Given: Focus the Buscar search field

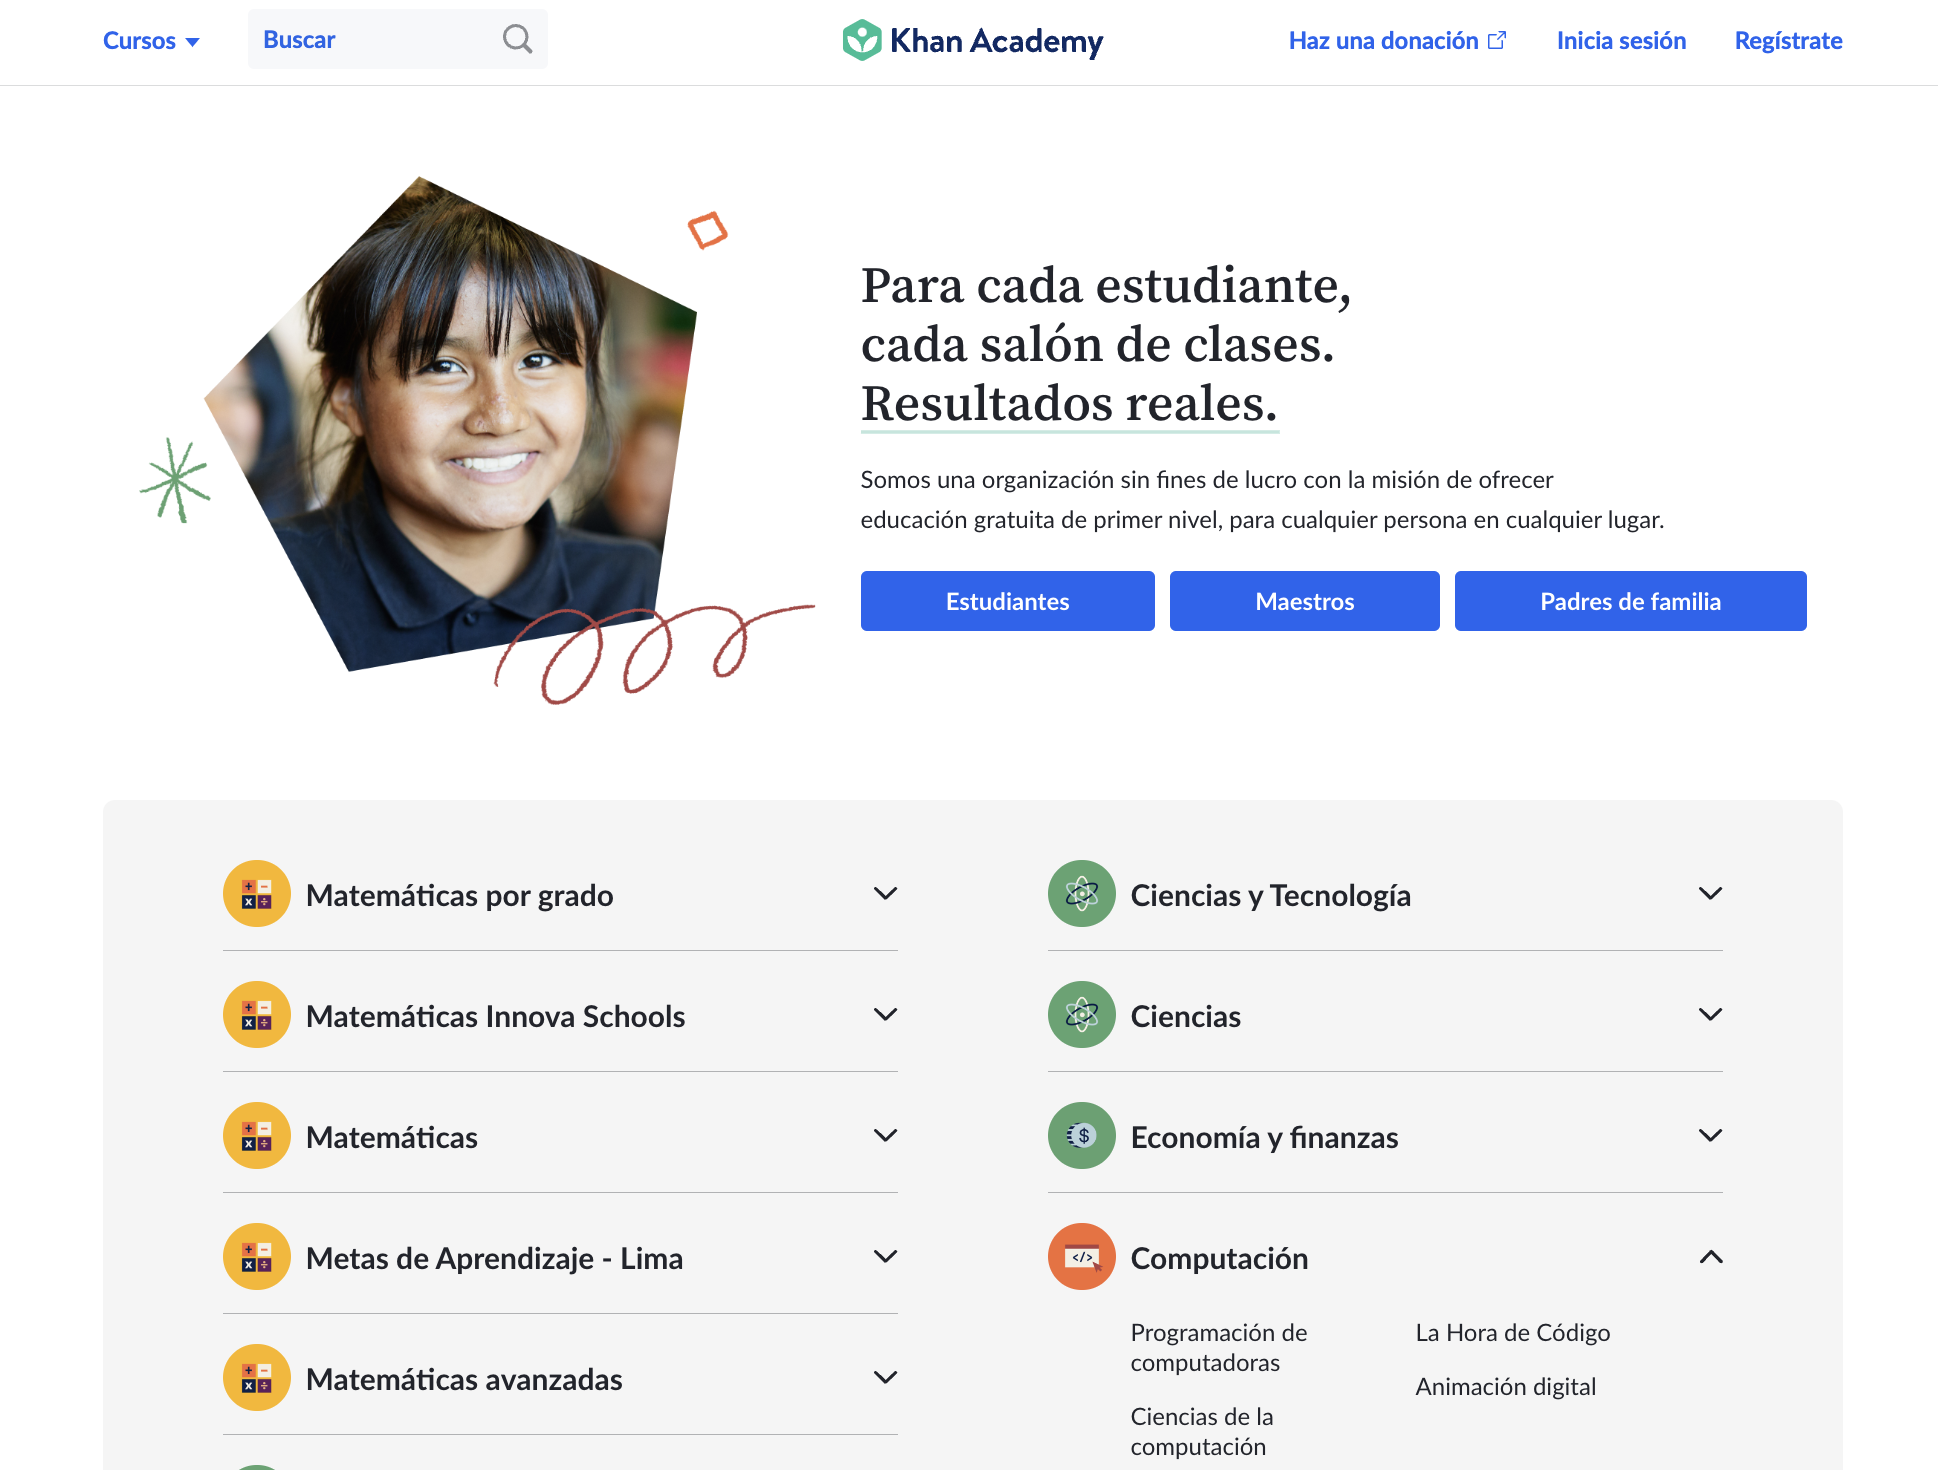Looking at the screenshot, I should tap(375, 40).
